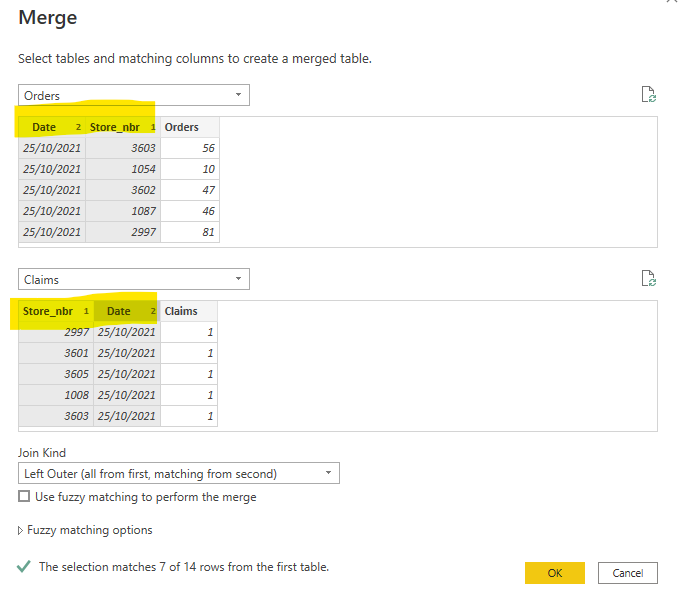Image resolution: width=683 pixels, height=605 pixels.
Task: Click store number 3602 in Orders table
Action: click(123, 190)
